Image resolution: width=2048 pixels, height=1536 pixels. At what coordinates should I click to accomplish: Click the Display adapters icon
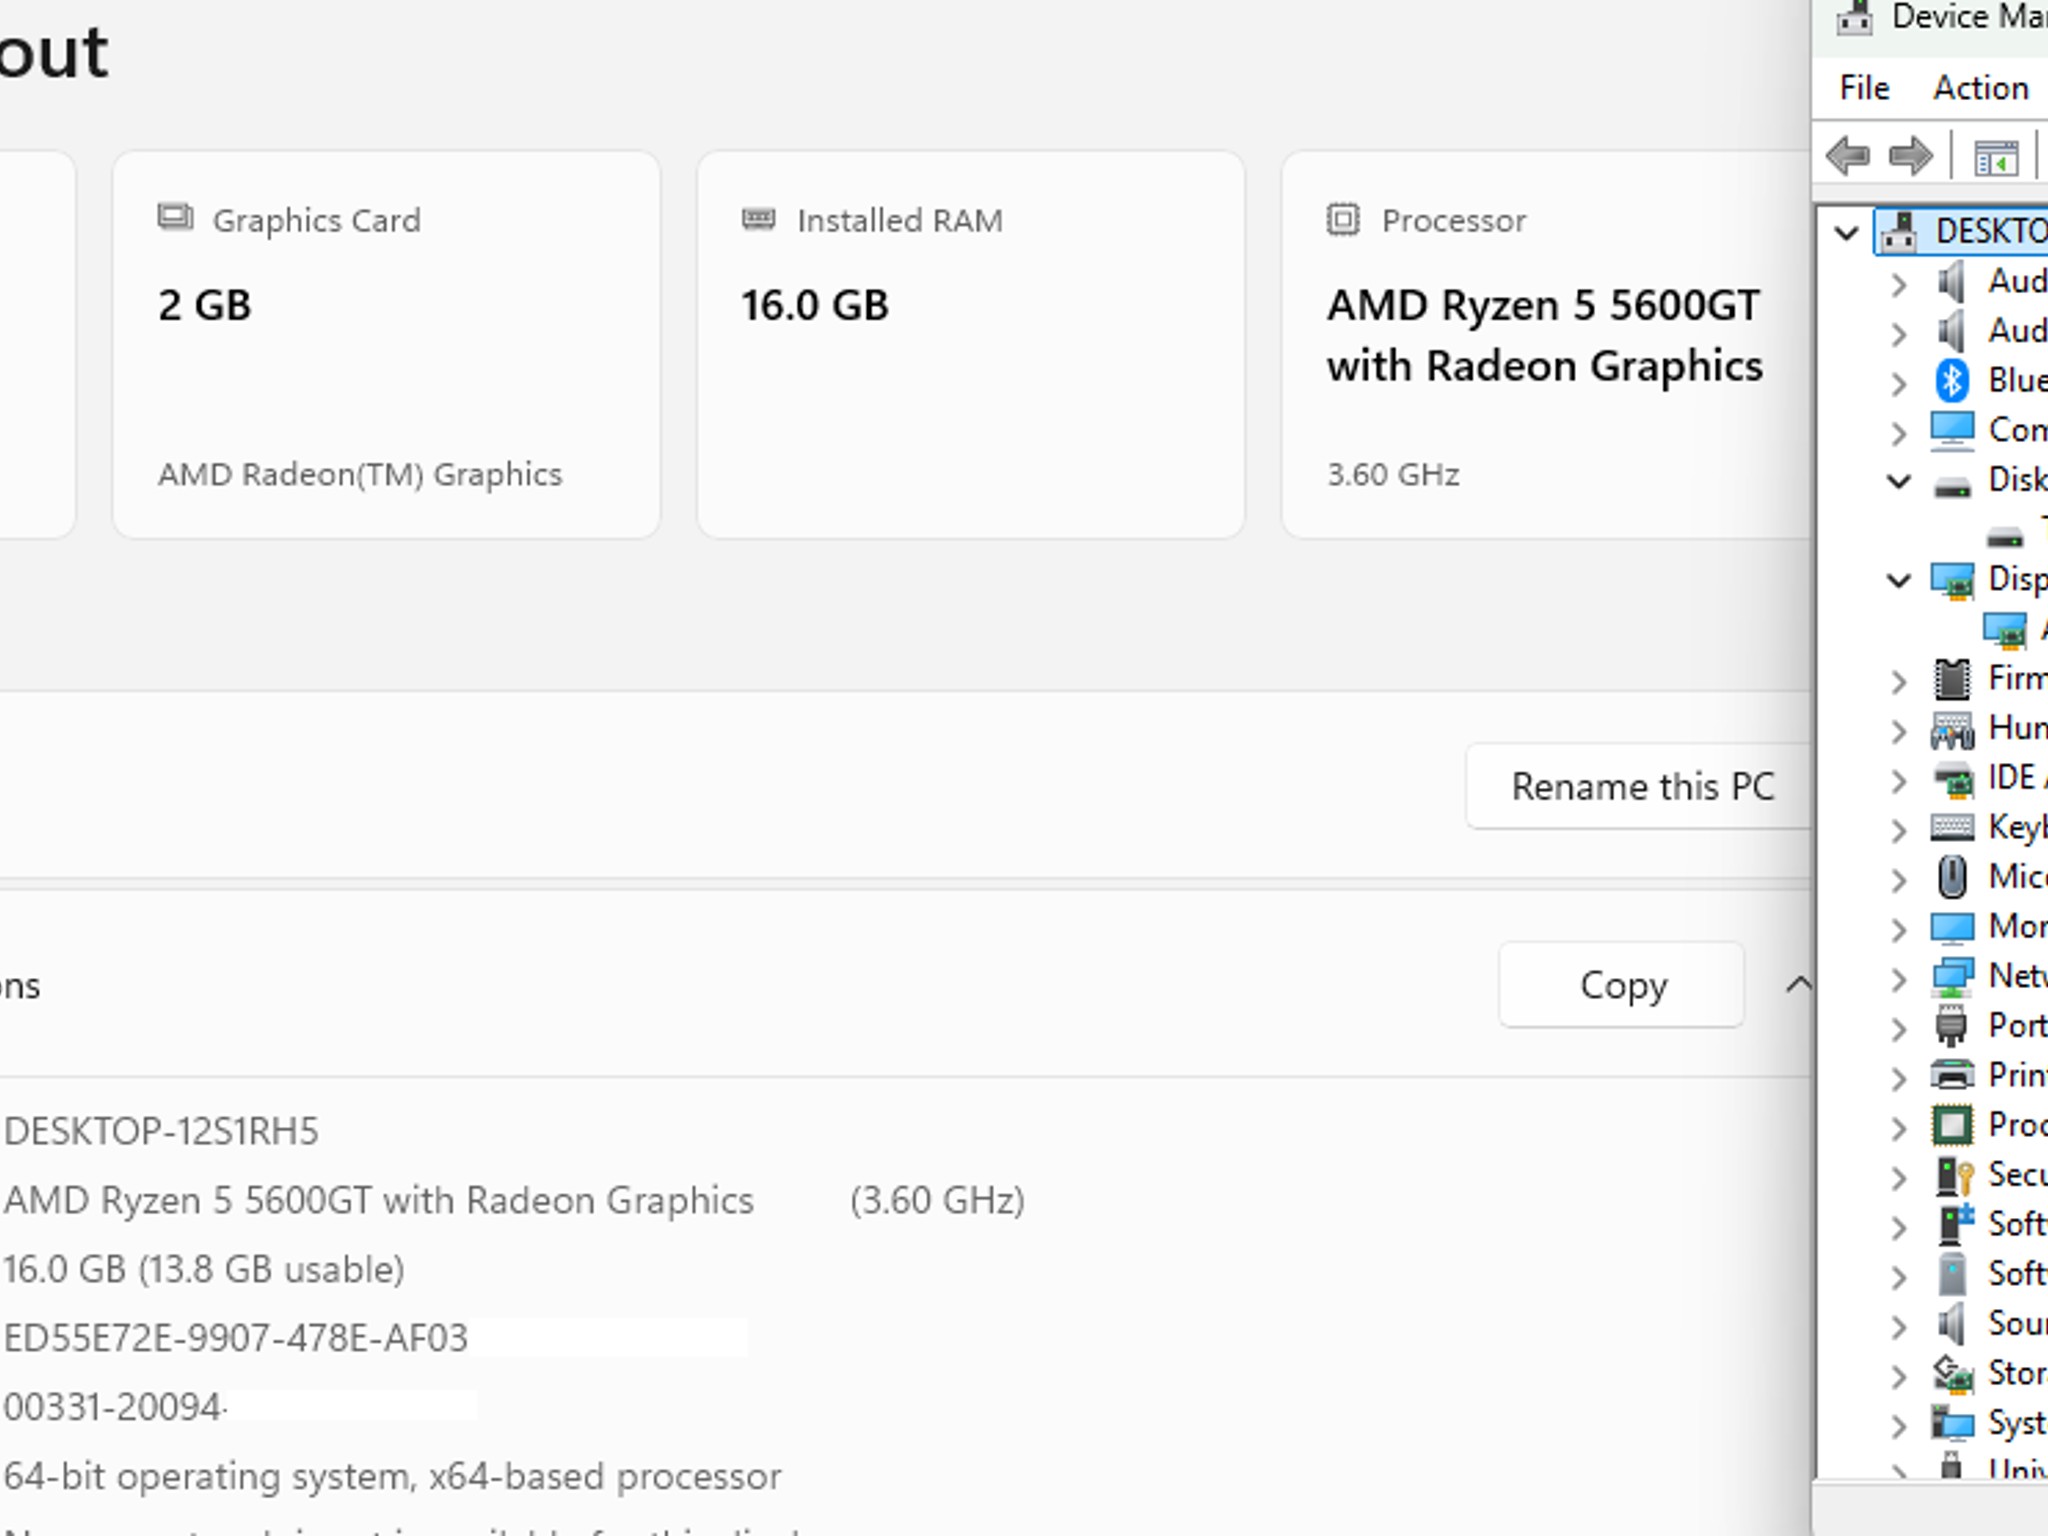pyautogui.click(x=1952, y=581)
